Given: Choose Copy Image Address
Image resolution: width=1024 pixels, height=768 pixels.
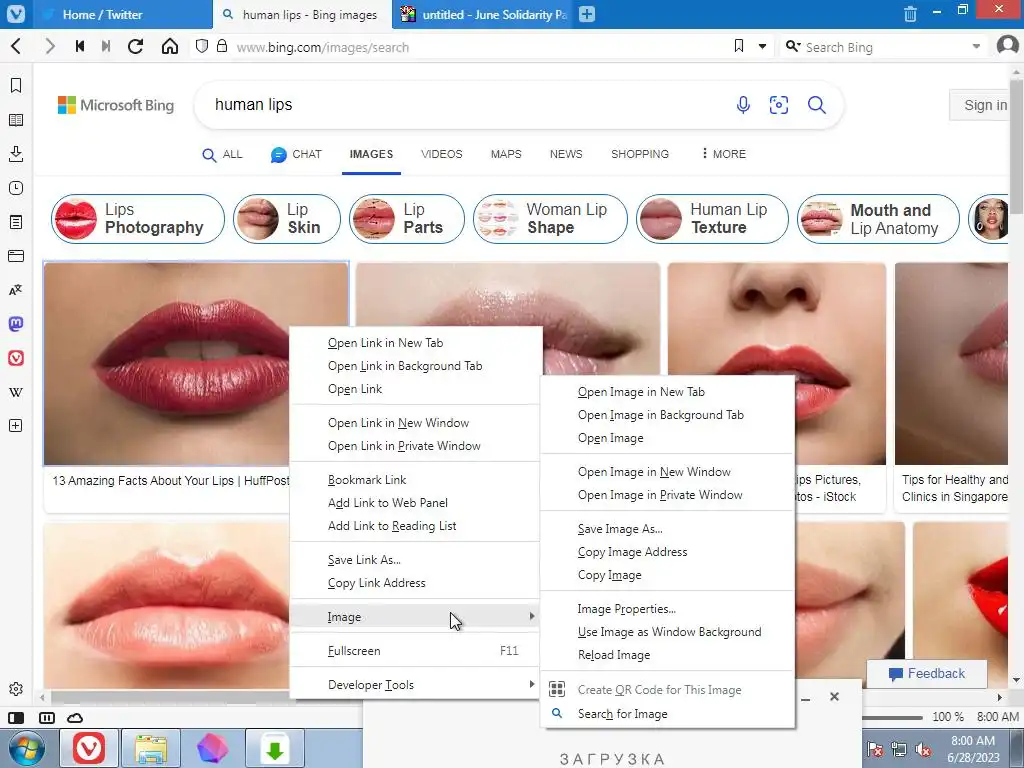Looking at the screenshot, I should pyautogui.click(x=667, y=552).
